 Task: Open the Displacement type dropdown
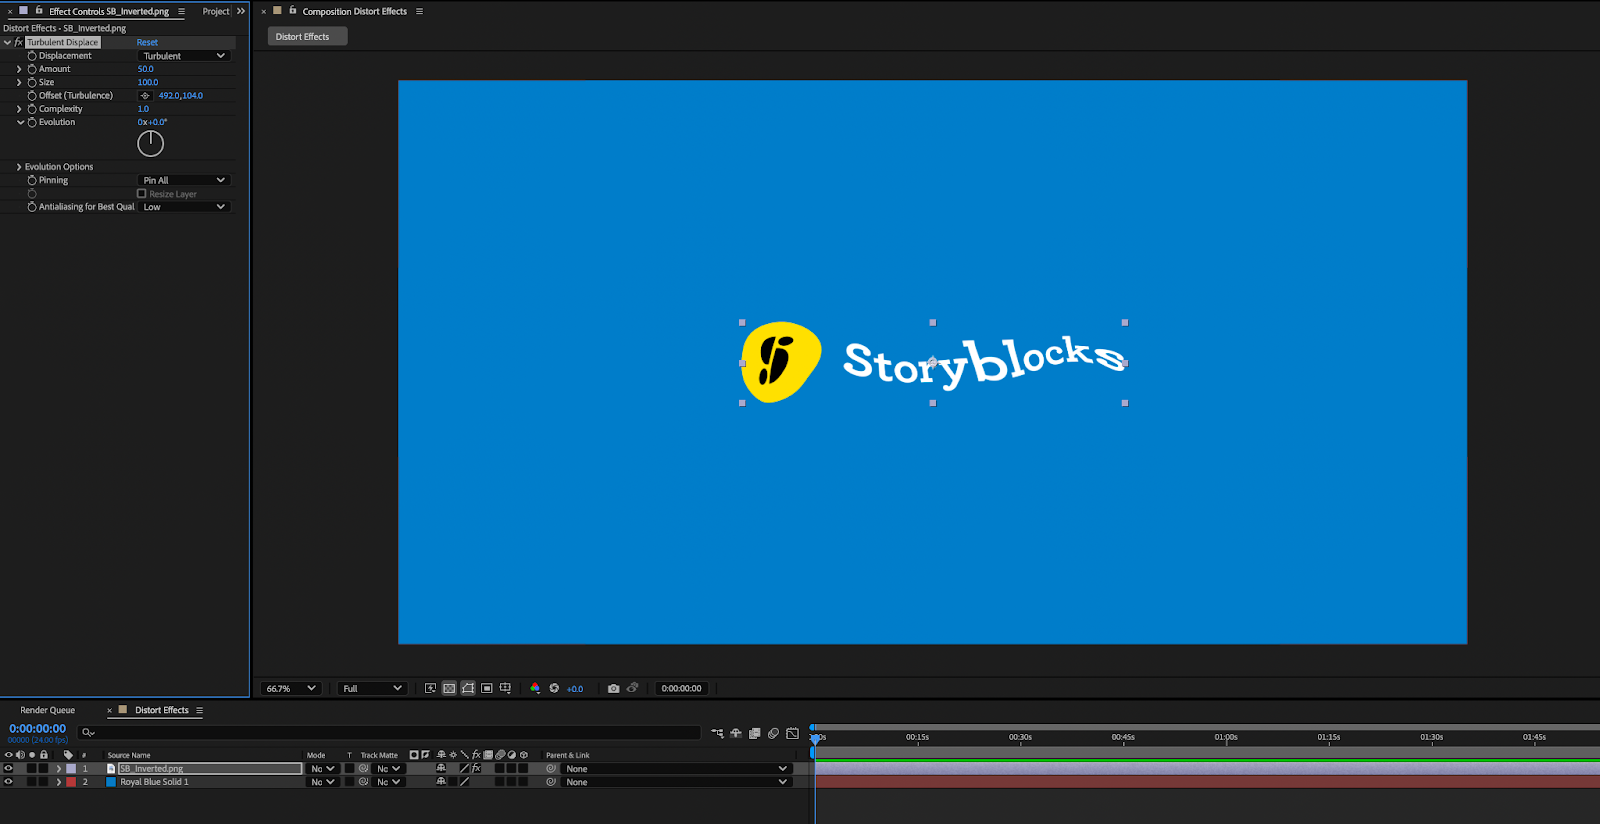point(184,56)
